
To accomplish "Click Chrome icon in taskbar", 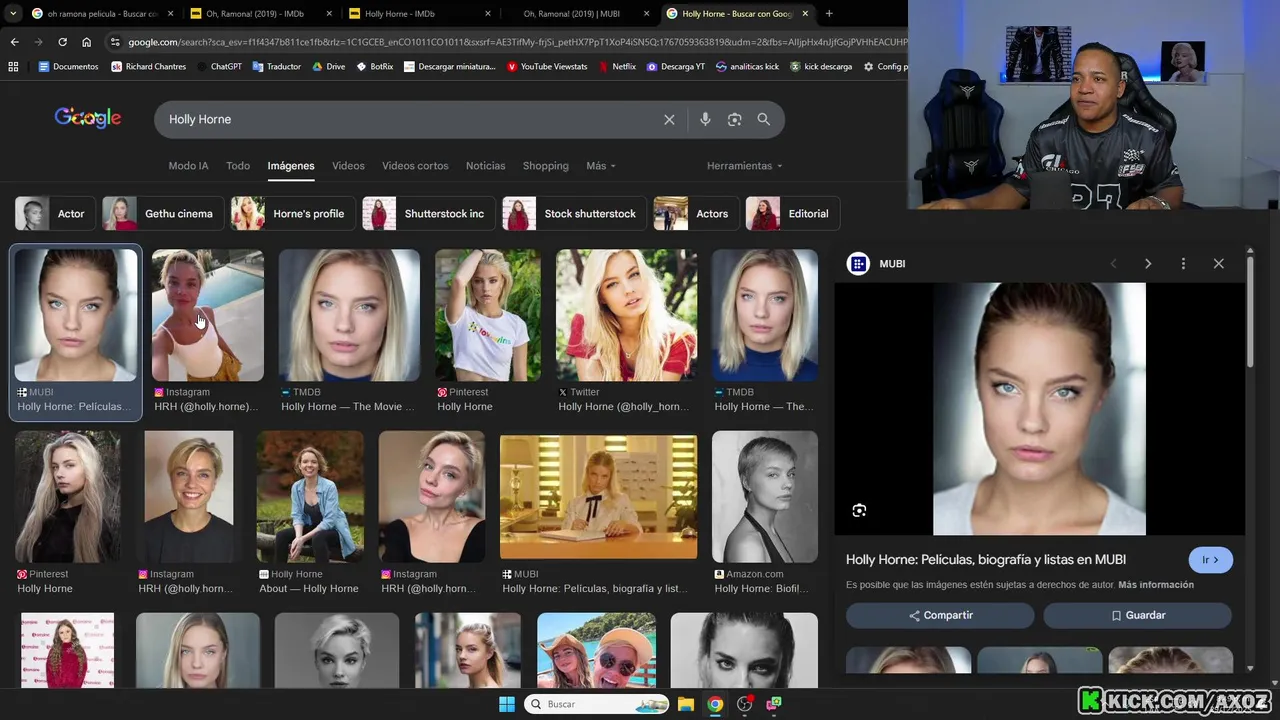I will (x=715, y=704).
